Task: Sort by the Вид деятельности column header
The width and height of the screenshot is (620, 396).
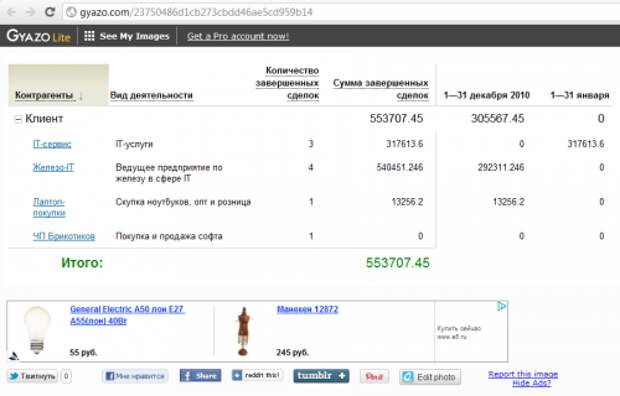Action: 151,95
